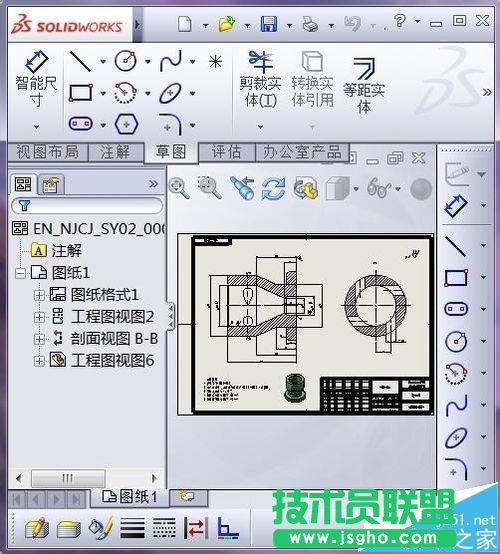500x554 pixels.
Task: Select the Sketch Fillet tool in ribbon
Action: (171, 124)
